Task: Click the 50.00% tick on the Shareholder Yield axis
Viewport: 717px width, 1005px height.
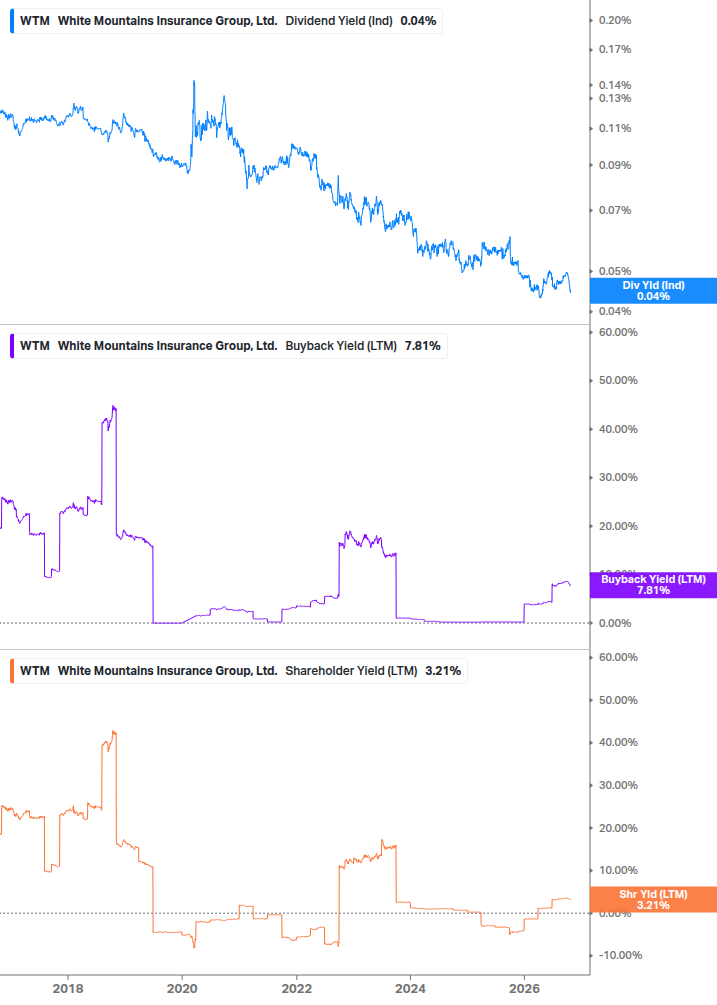Action: coord(618,701)
